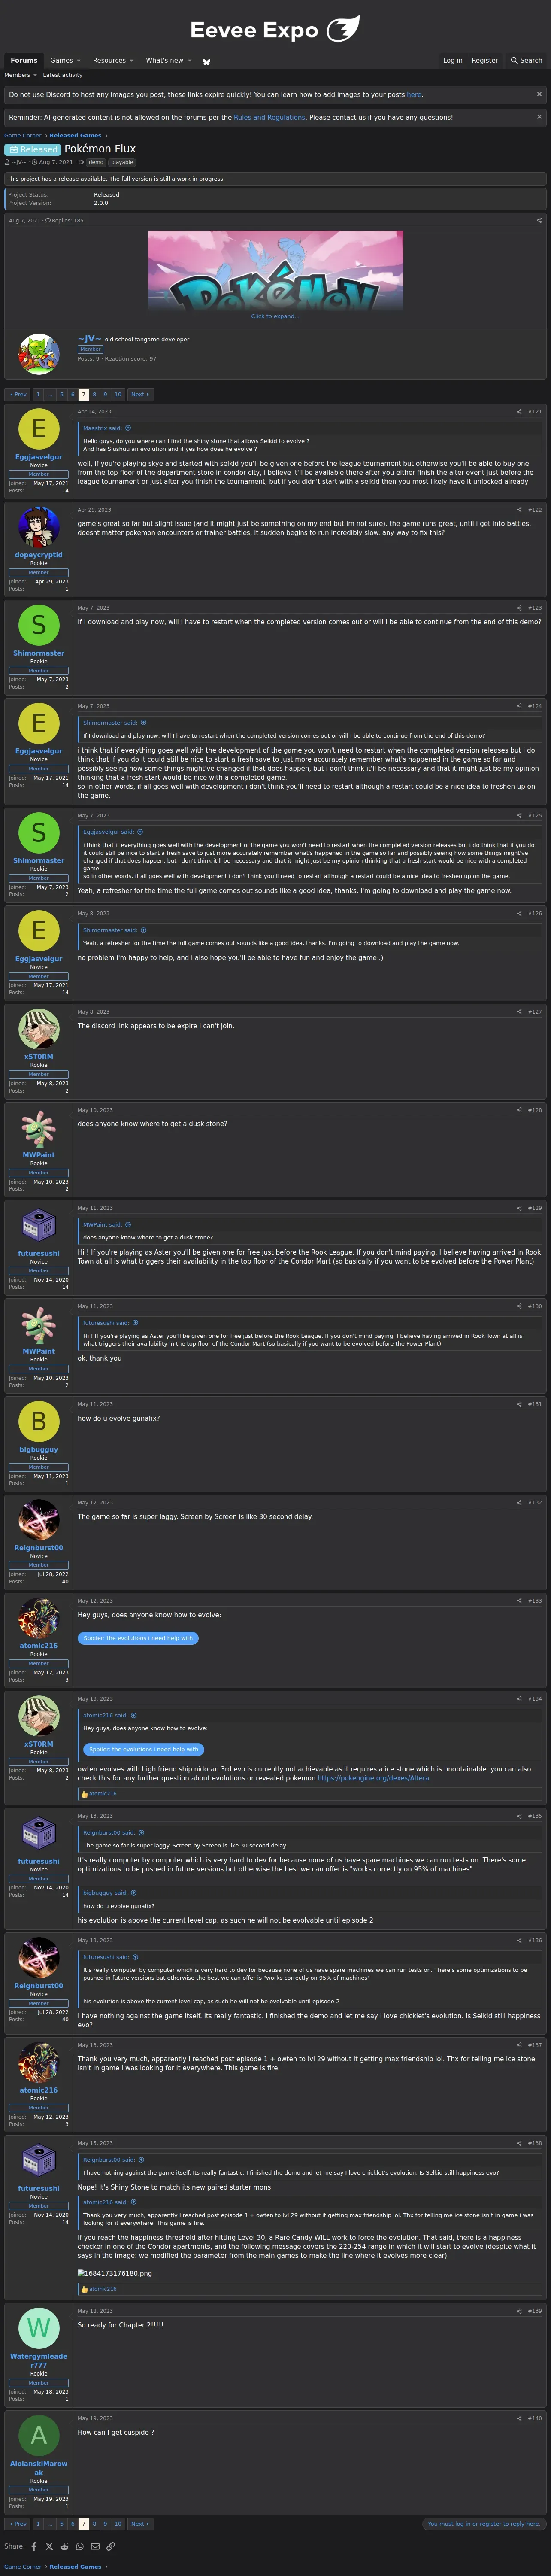Share the thread by email icon
This screenshot has width=551, height=2576.
pyautogui.click(x=95, y=2546)
